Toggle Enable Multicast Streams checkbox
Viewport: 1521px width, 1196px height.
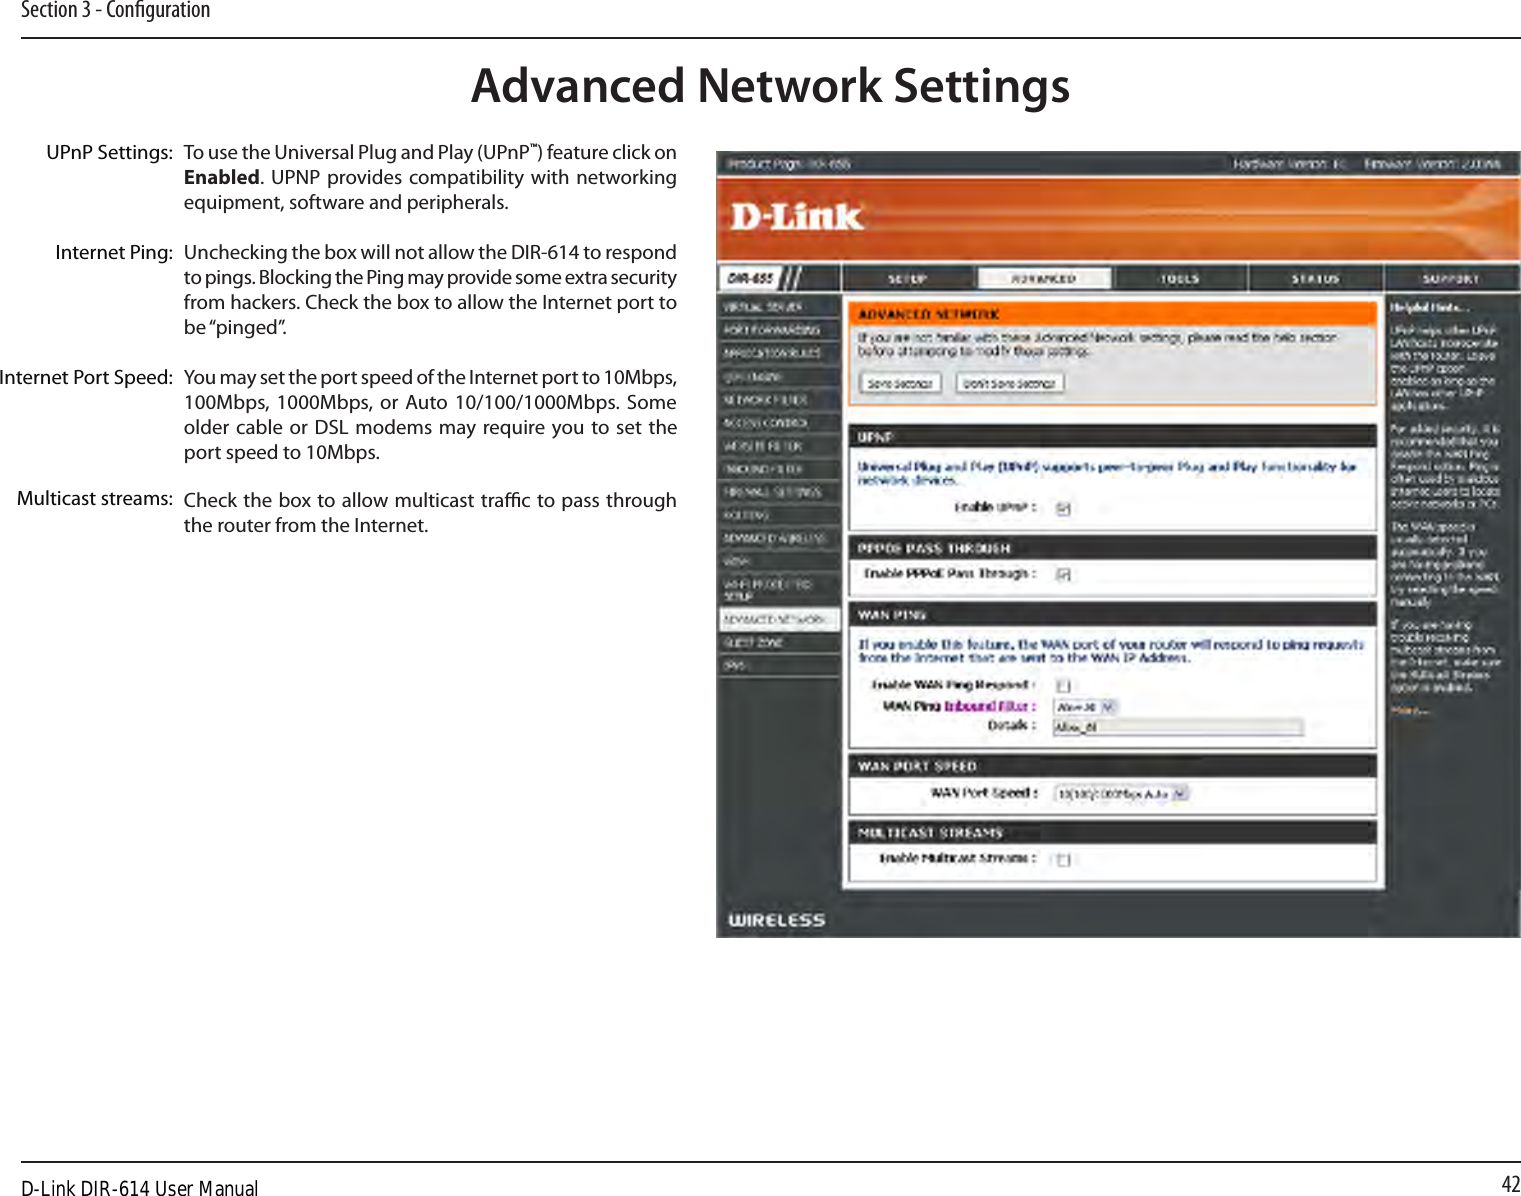tap(1063, 860)
